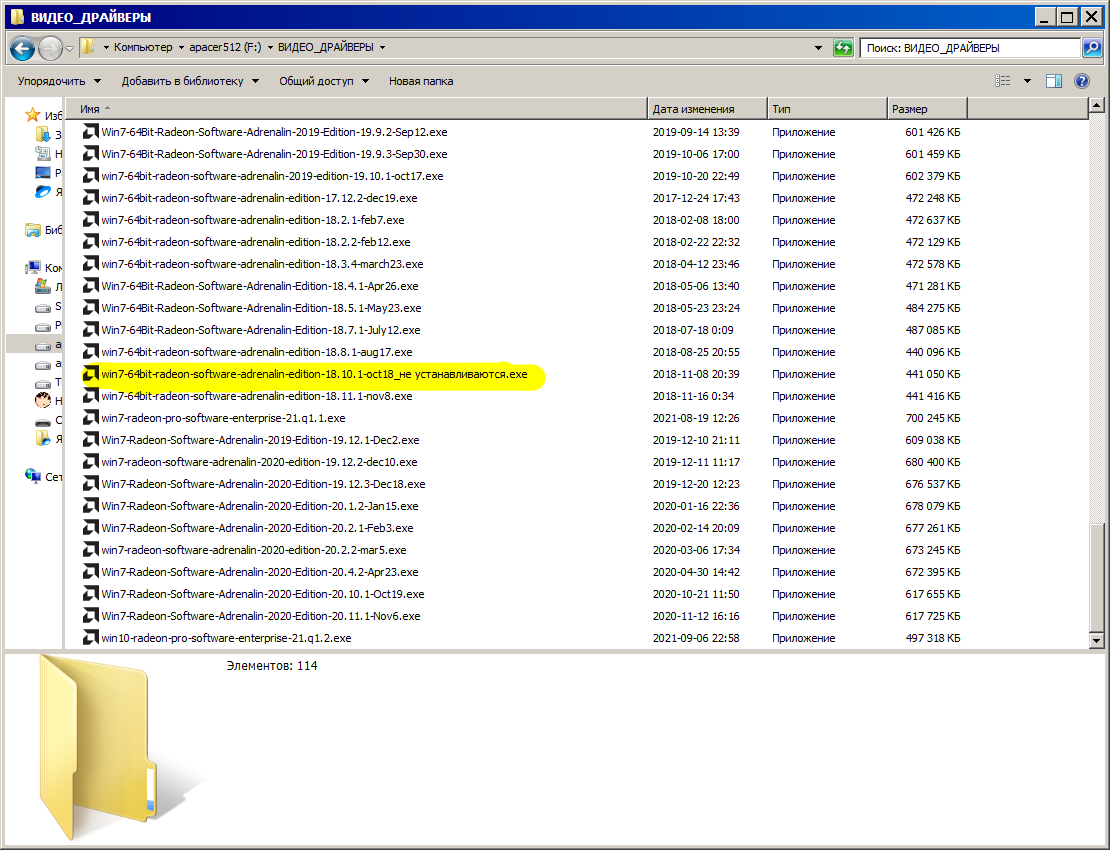
Task: Open Добавить в библиотеку menu
Action: (x=190, y=81)
